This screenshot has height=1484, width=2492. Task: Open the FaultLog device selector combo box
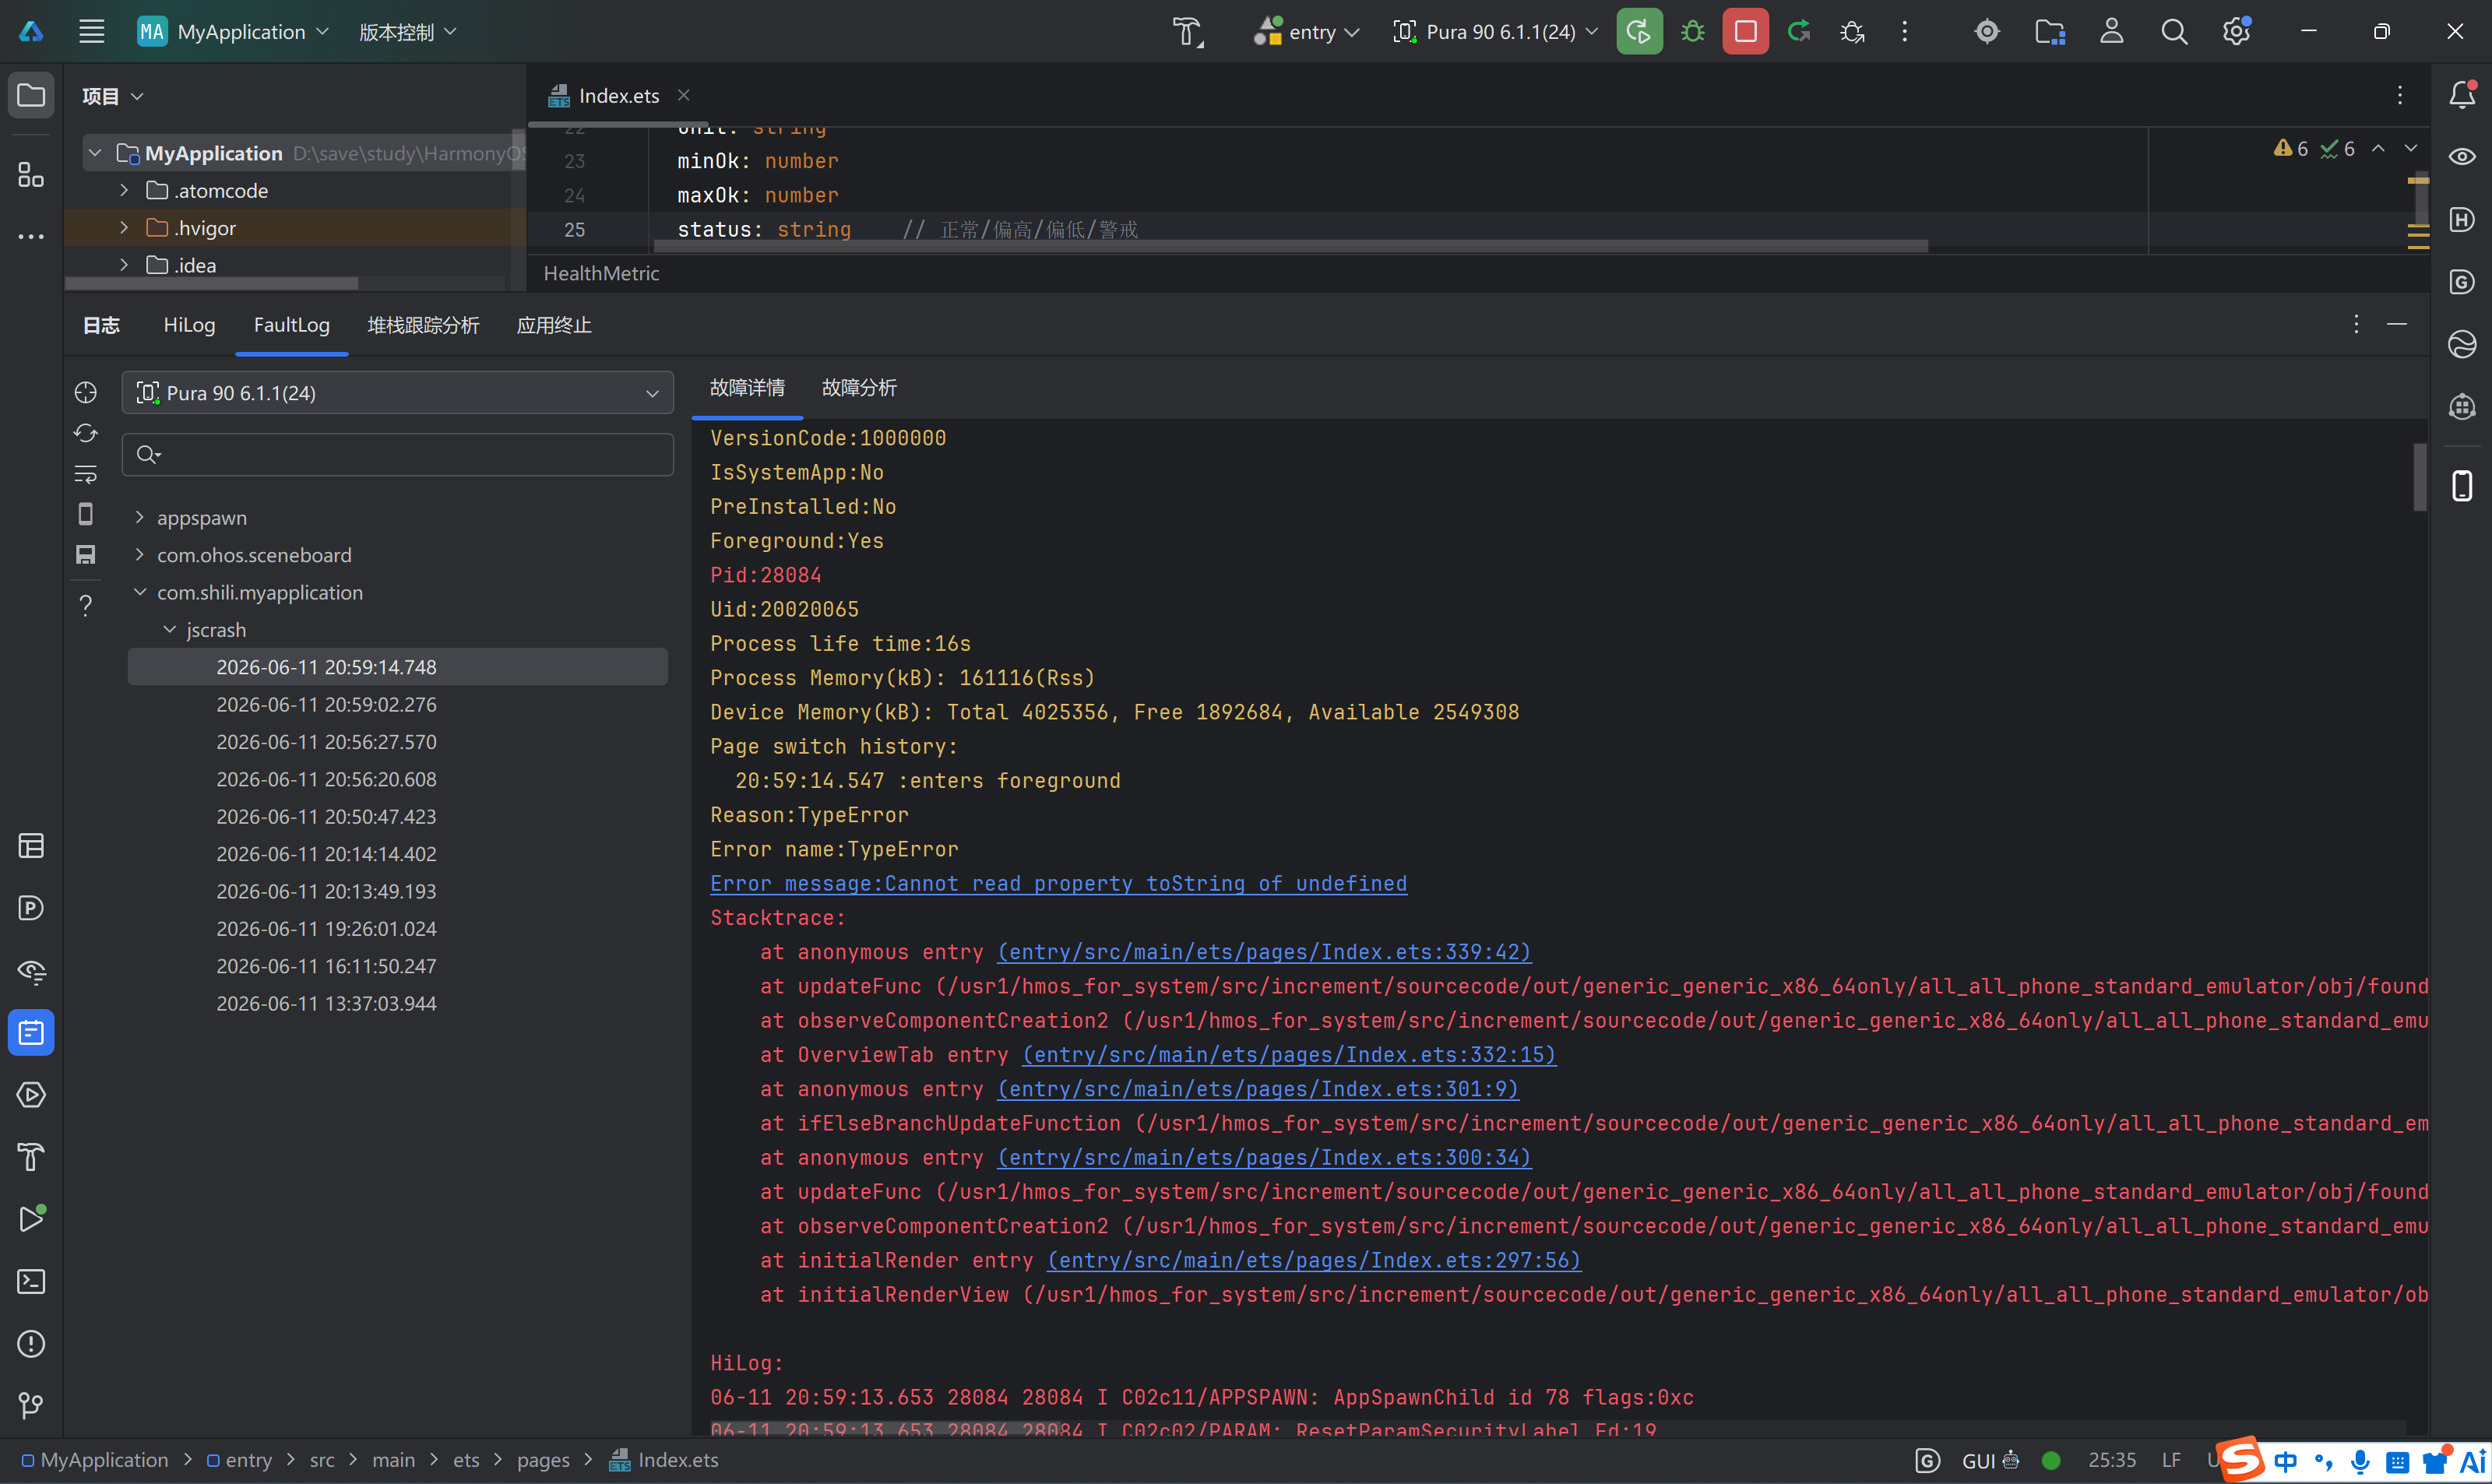(398, 393)
